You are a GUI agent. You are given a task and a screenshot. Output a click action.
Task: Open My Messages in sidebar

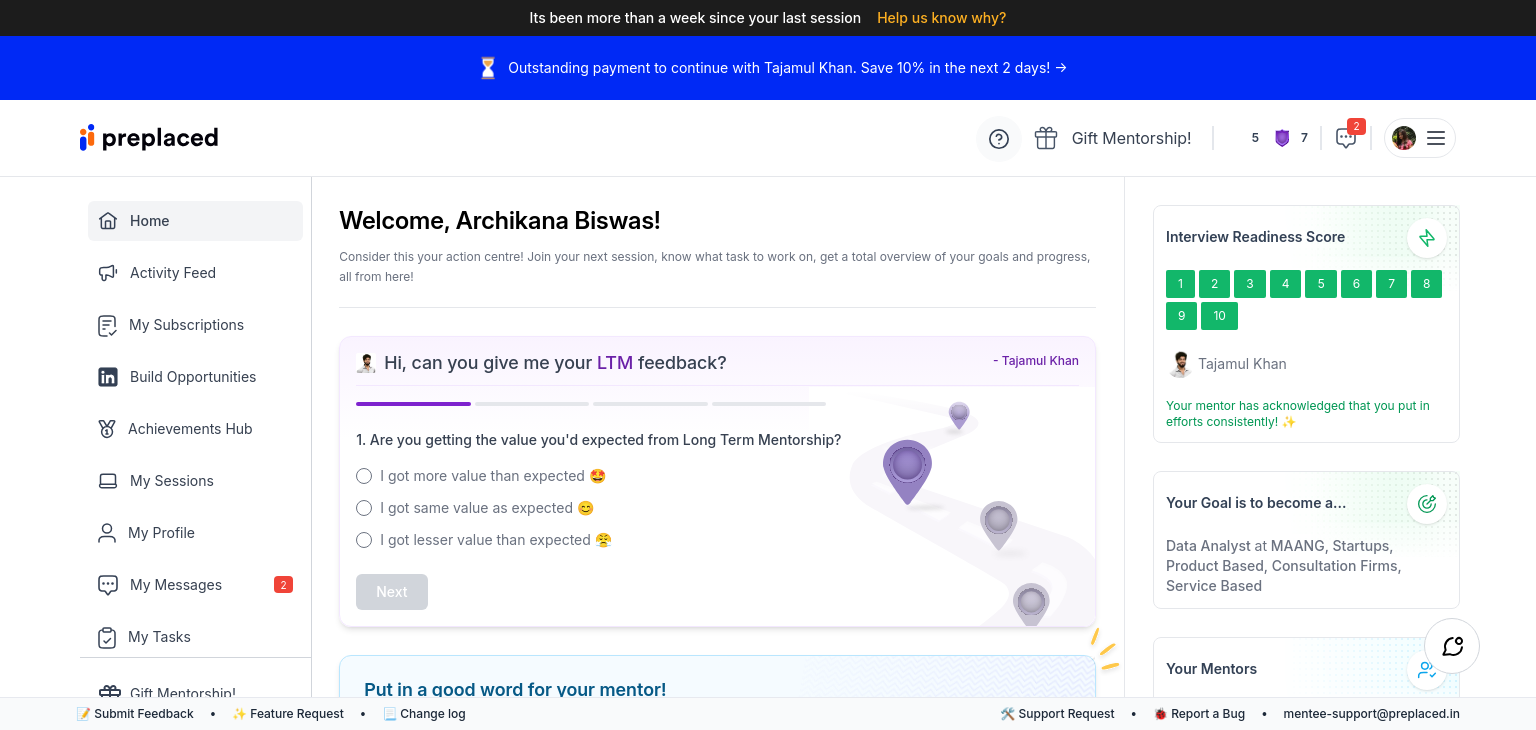[175, 585]
